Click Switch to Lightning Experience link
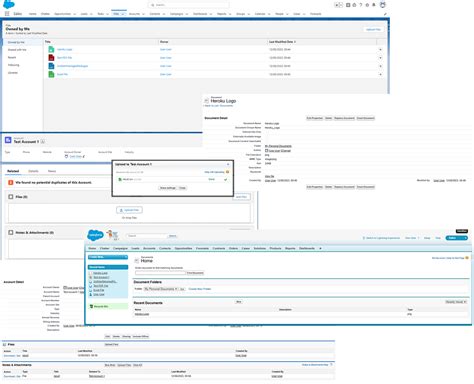This screenshot has height=384, width=474. pyautogui.click(x=383, y=238)
